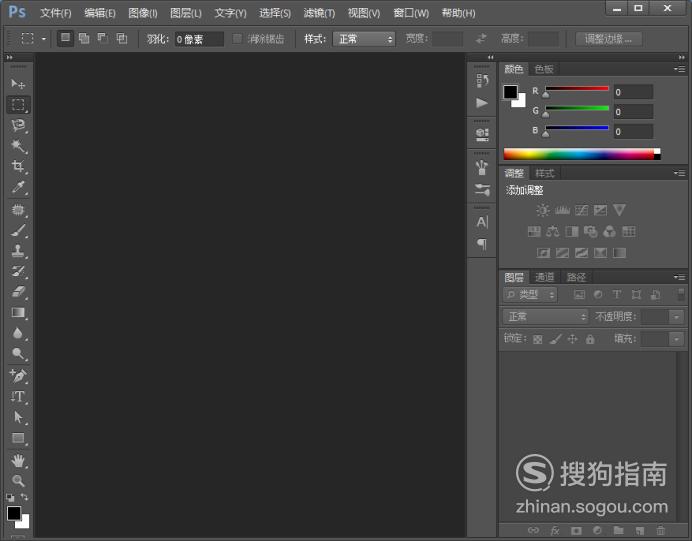Swap foreground and background colors

click(x=24, y=497)
